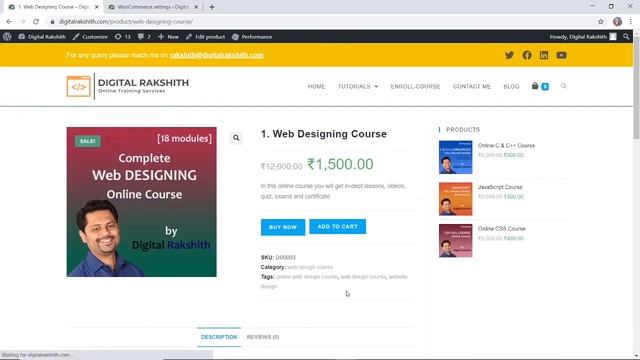Open the CONTACT ME page
Image resolution: width=640 pixels, height=360 pixels.
(471, 87)
